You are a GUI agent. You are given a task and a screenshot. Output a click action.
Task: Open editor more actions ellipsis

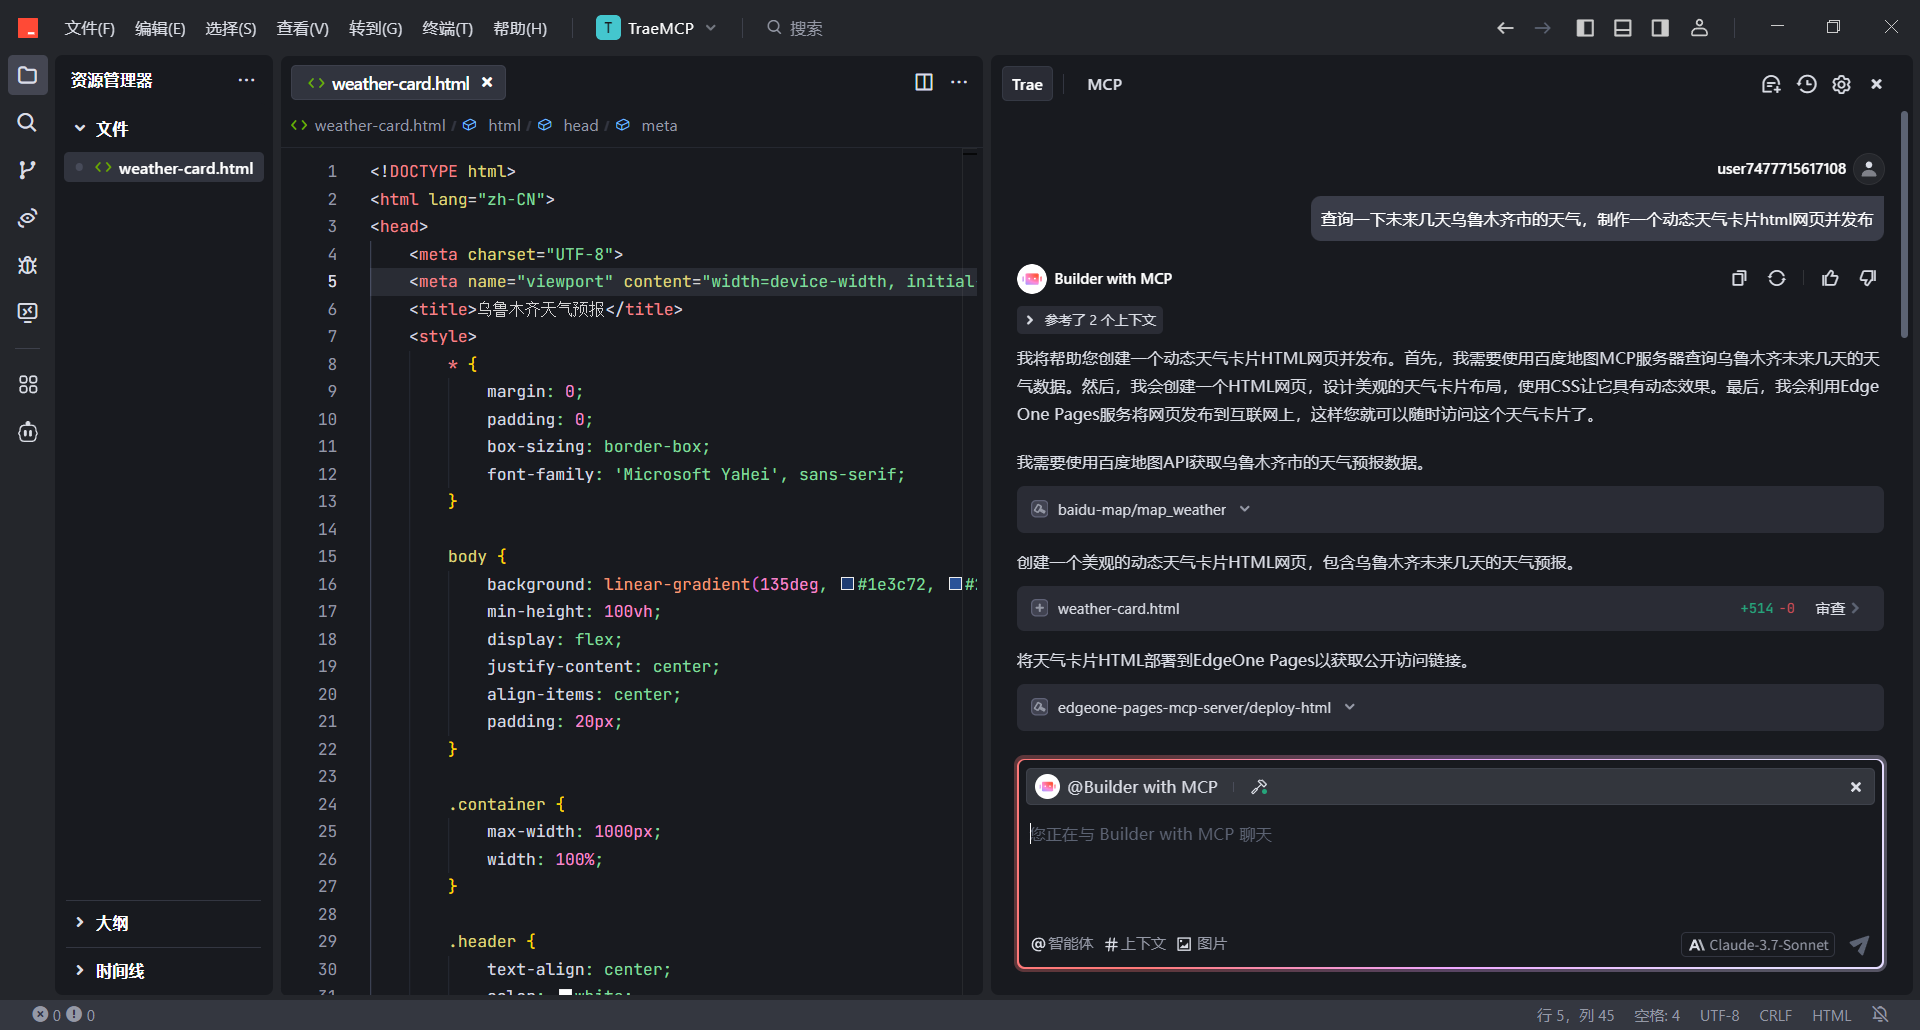tap(959, 82)
